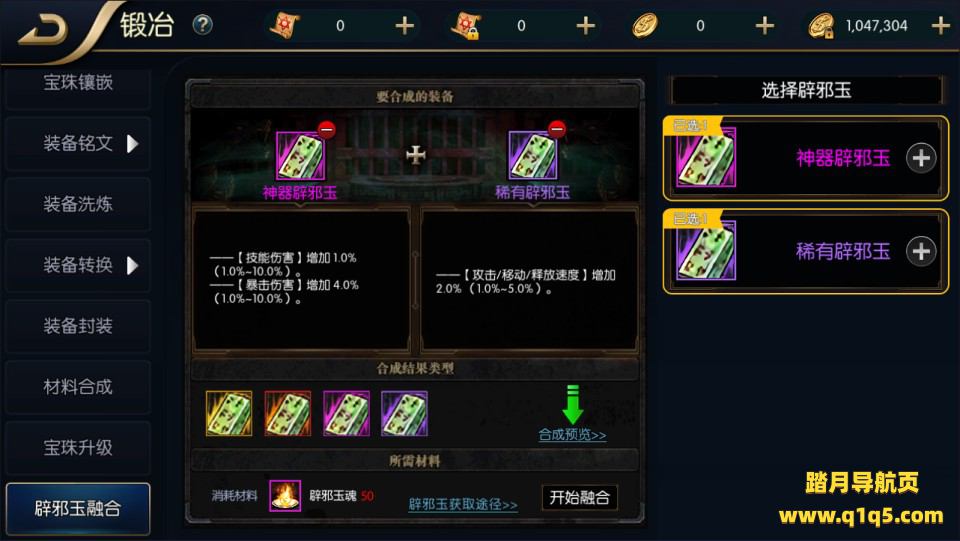Viewport: 960px width, 541px height.
Task: Toggle selection of 稀有辟邪玉 with its plus button
Action: [921, 252]
